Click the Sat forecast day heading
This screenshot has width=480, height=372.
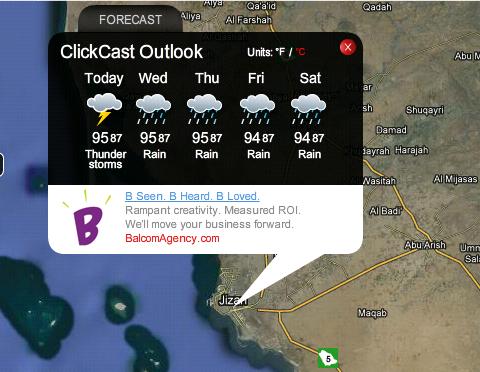click(x=310, y=78)
